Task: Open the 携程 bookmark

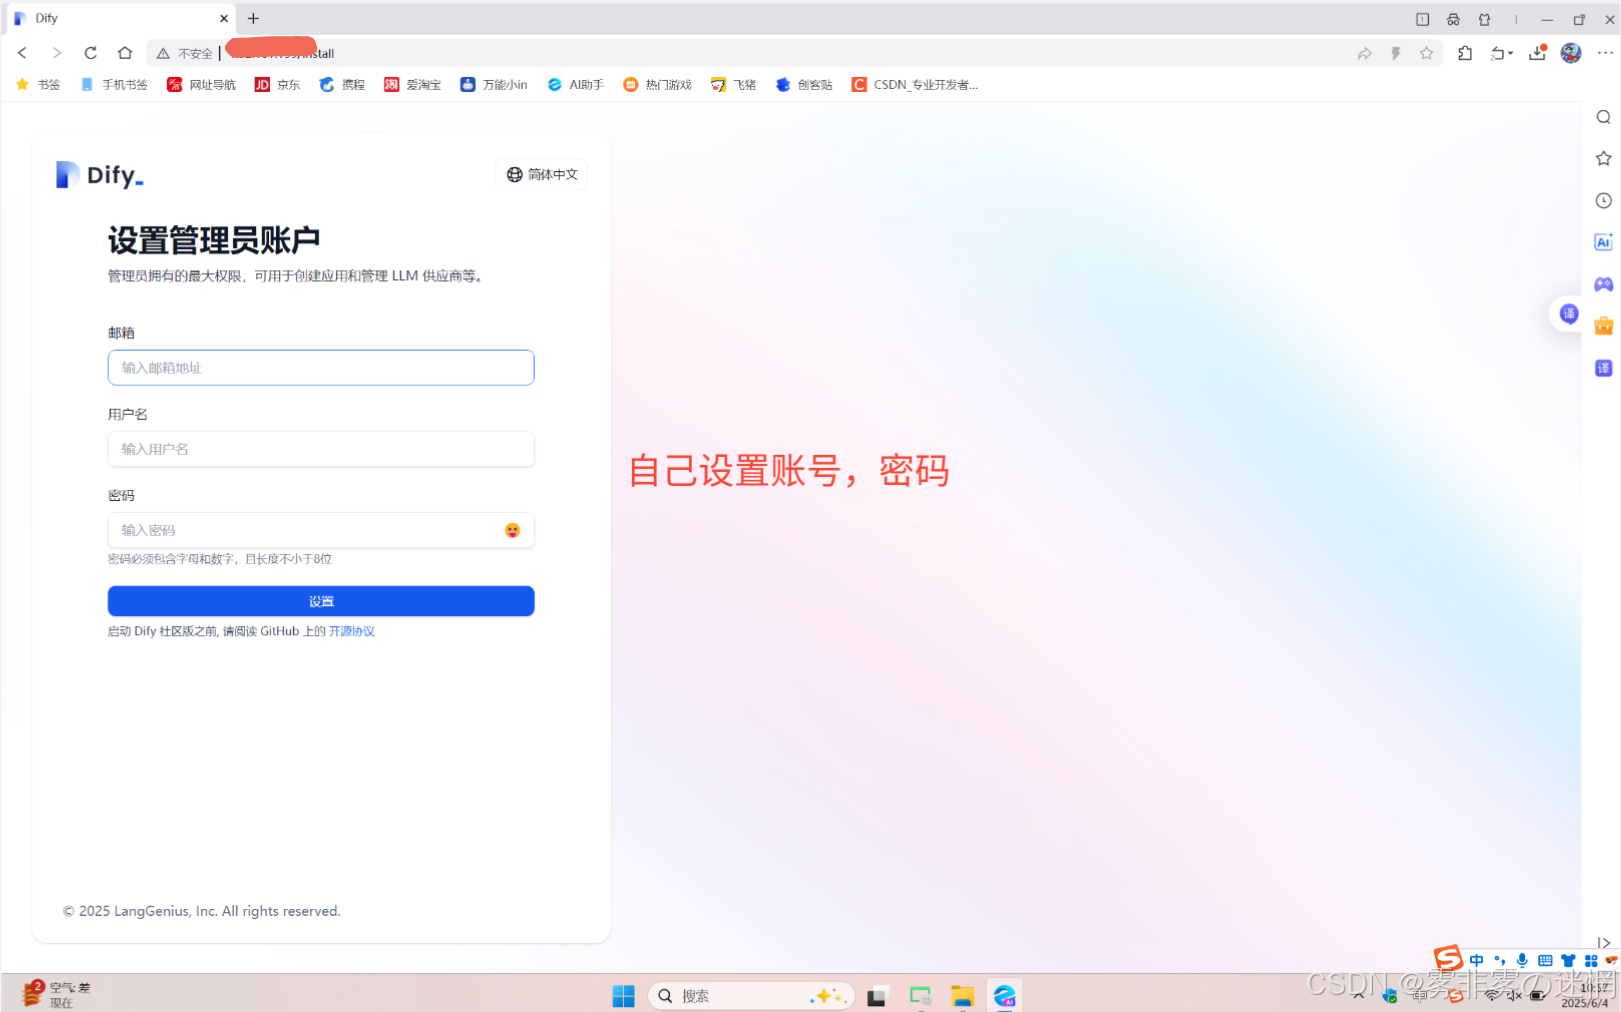Action: point(342,85)
